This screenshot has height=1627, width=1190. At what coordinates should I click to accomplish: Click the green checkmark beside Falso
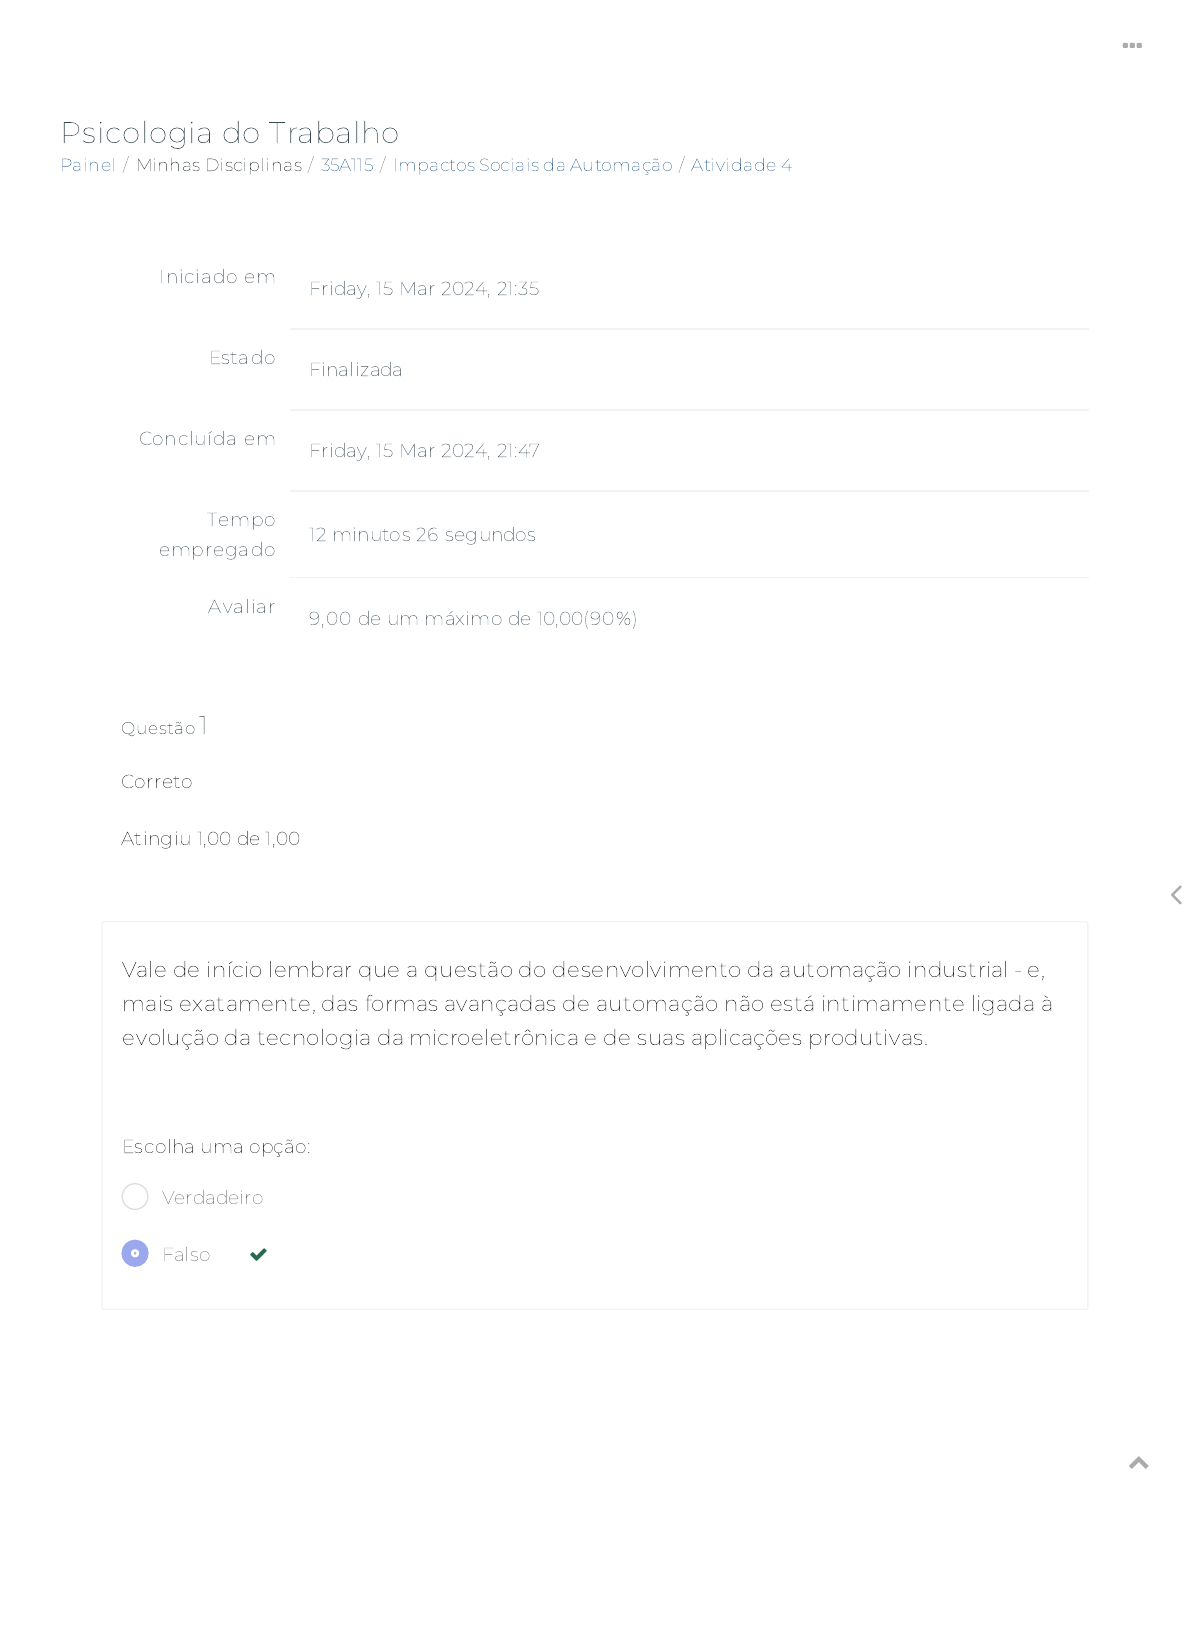pyautogui.click(x=258, y=1254)
